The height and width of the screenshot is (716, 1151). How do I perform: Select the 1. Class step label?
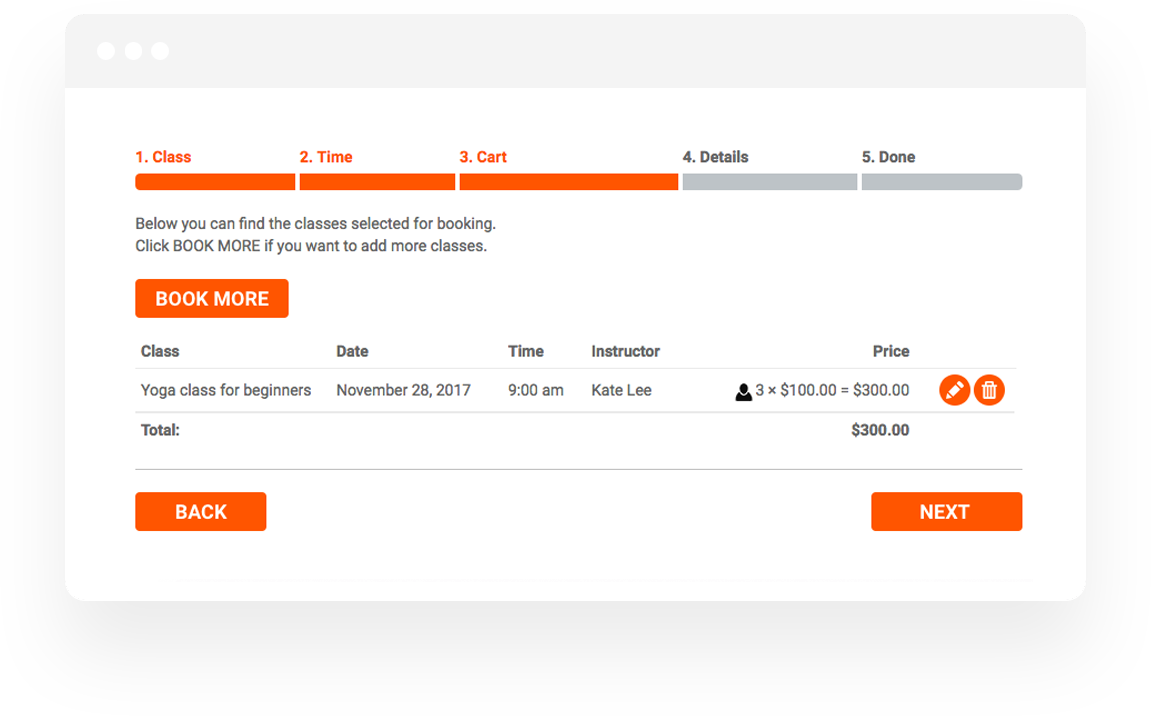pos(163,157)
